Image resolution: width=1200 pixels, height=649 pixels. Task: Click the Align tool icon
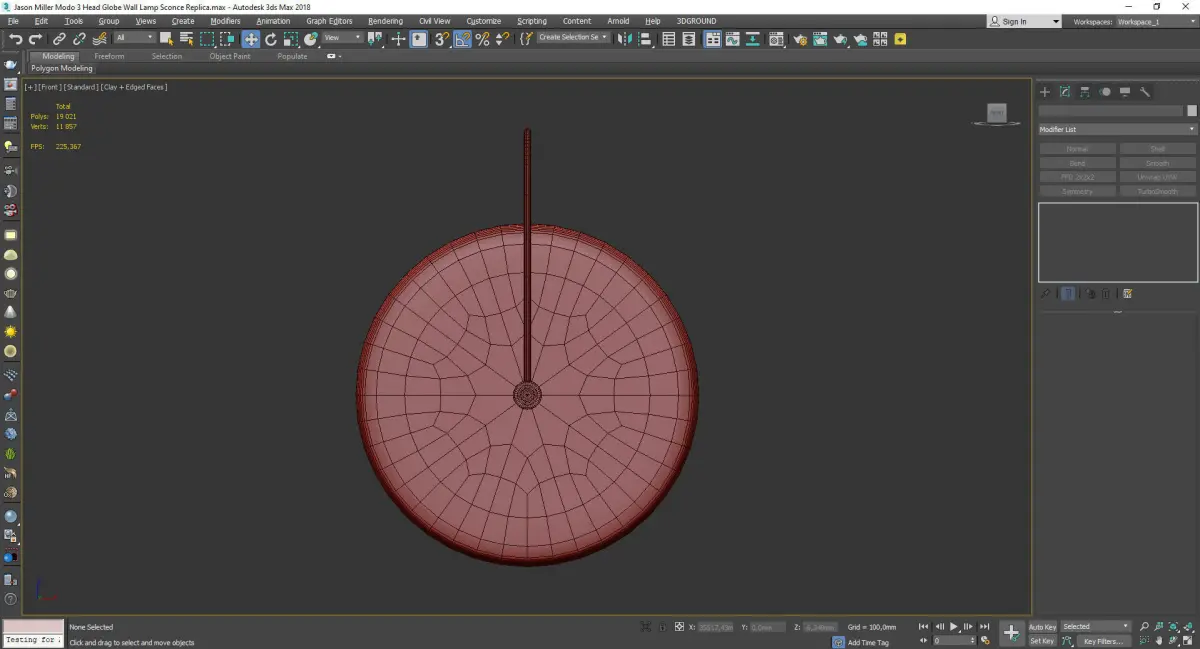click(x=645, y=39)
